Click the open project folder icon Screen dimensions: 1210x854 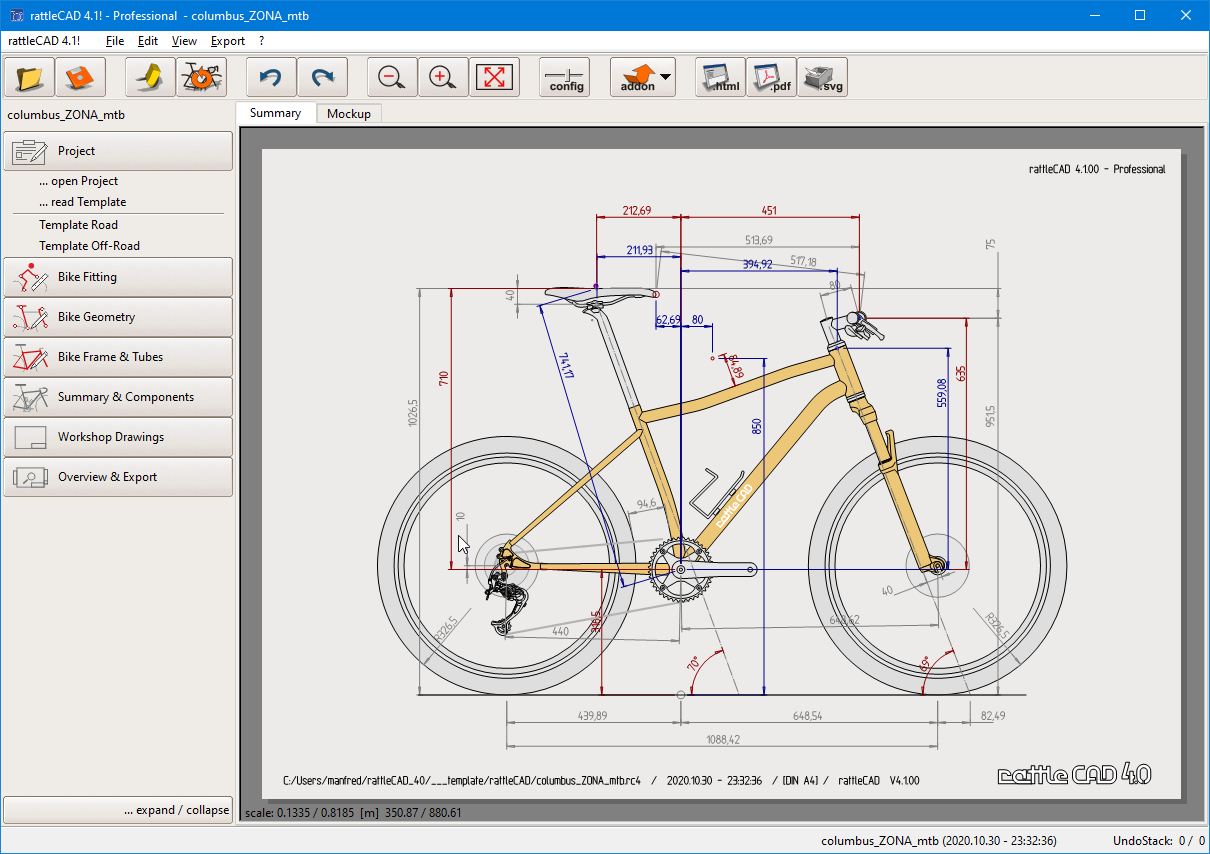[x=30, y=77]
